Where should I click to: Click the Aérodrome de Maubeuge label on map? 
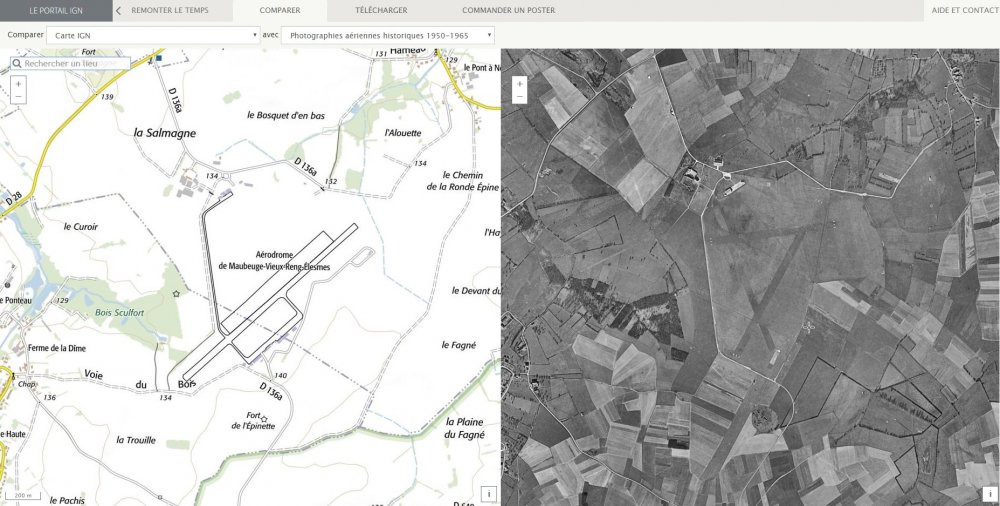278,262
